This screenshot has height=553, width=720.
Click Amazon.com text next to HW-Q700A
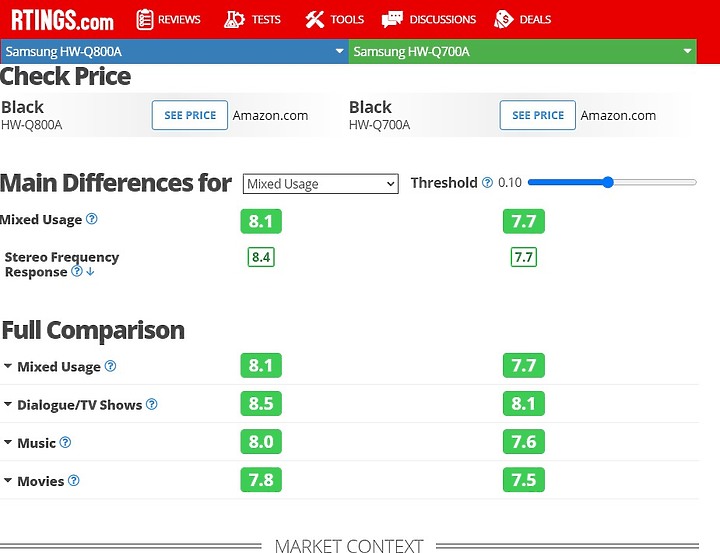click(x=618, y=116)
